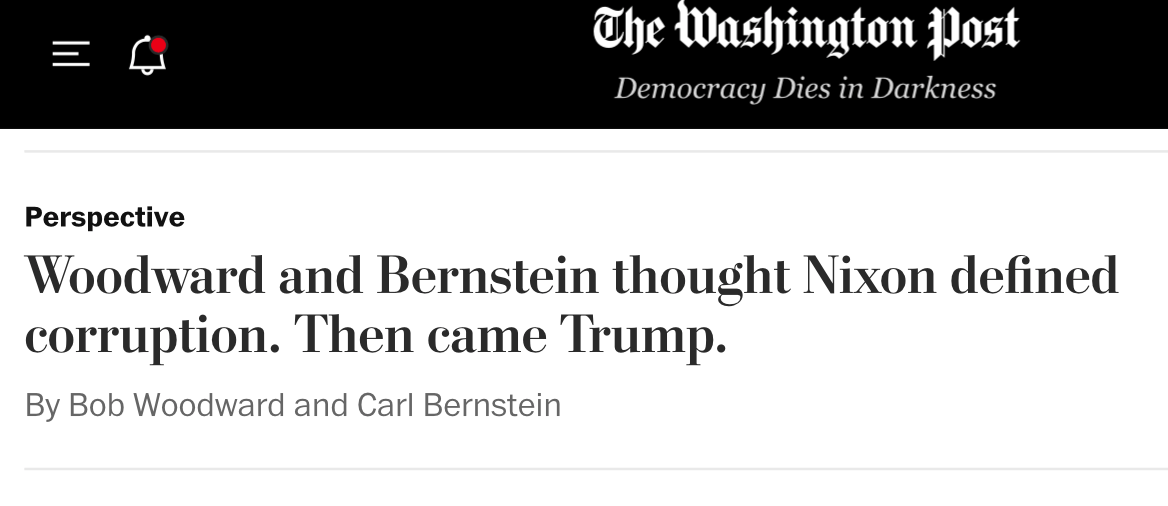Viewport: 1168px width, 506px height.
Task: Click the red badge on the bell
Action: [x=159, y=44]
